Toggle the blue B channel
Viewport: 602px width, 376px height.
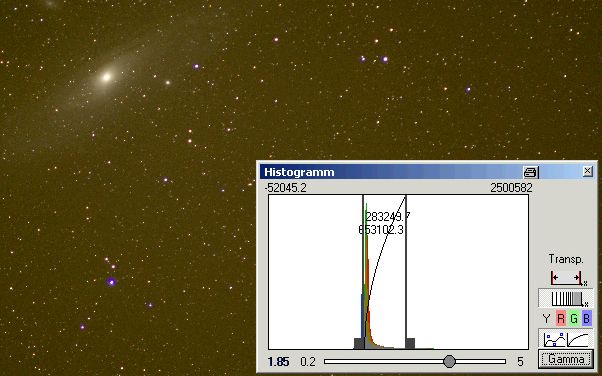coord(586,318)
